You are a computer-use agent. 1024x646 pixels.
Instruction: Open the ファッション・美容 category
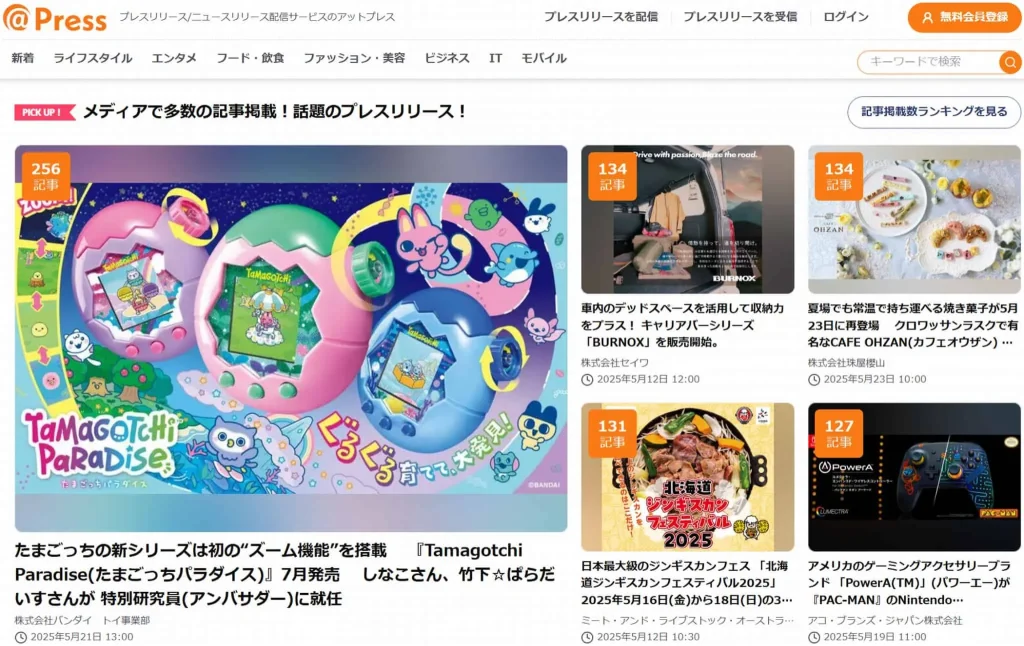tap(354, 58)
